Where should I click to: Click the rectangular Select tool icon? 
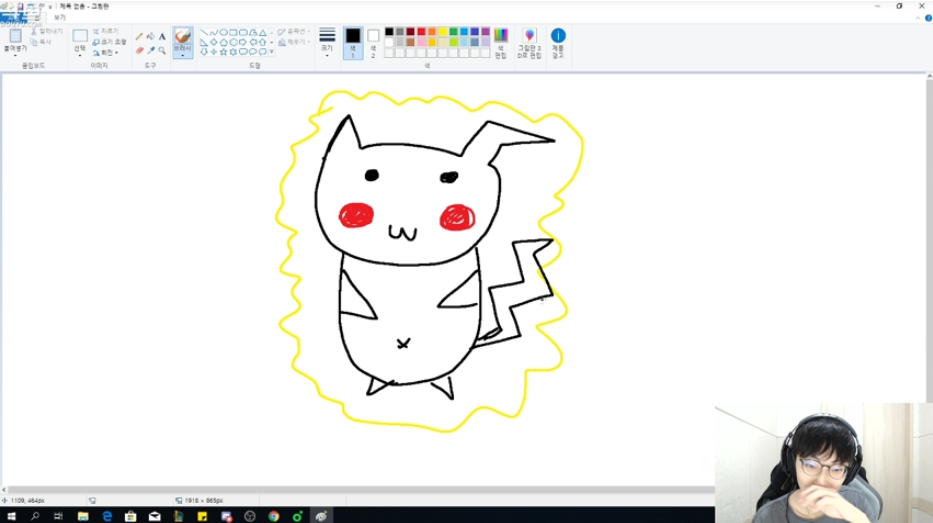(80, 36)
